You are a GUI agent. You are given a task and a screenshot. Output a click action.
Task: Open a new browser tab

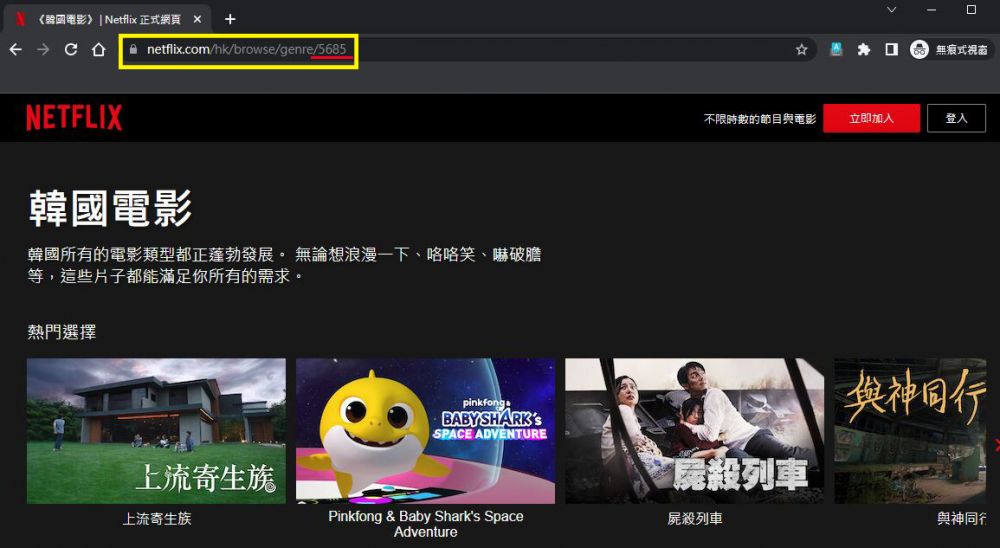pos(230,19)
